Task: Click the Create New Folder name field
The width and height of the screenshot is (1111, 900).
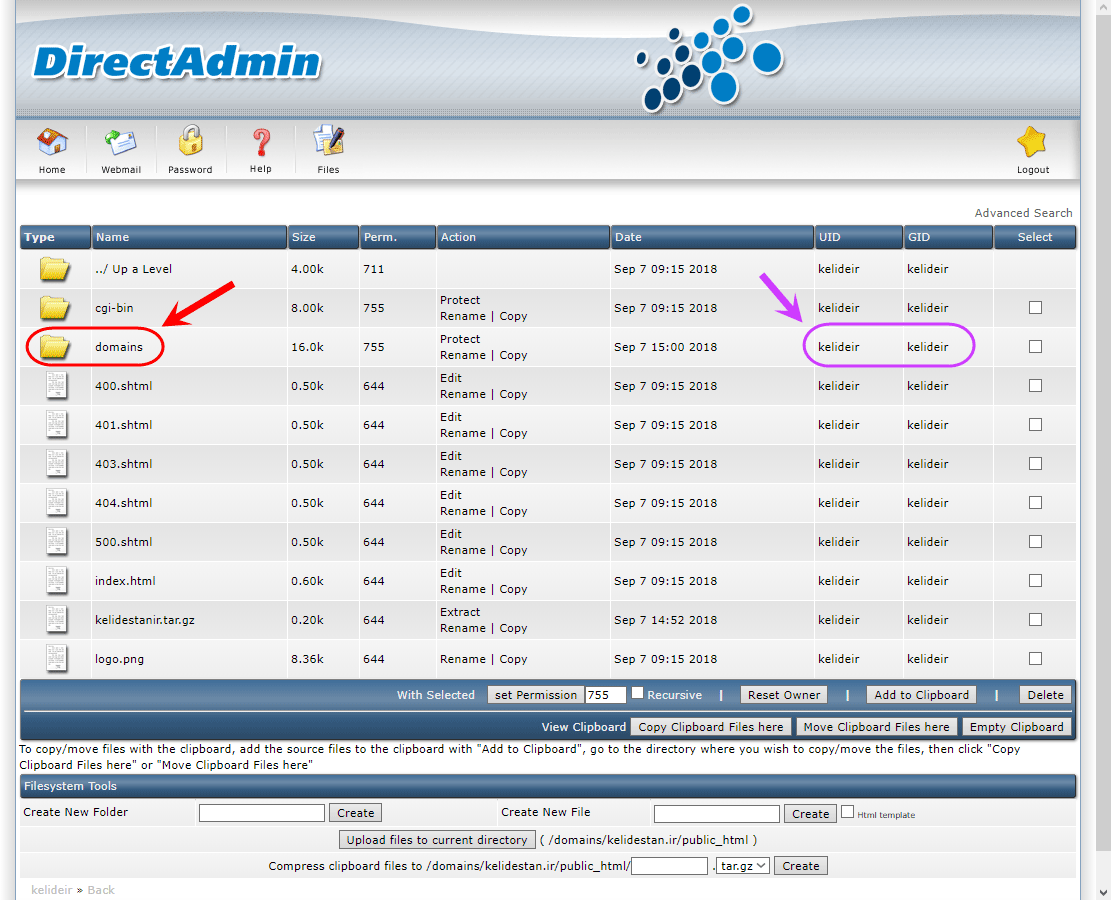Action: pyautogui.click(x=261, y=813)
